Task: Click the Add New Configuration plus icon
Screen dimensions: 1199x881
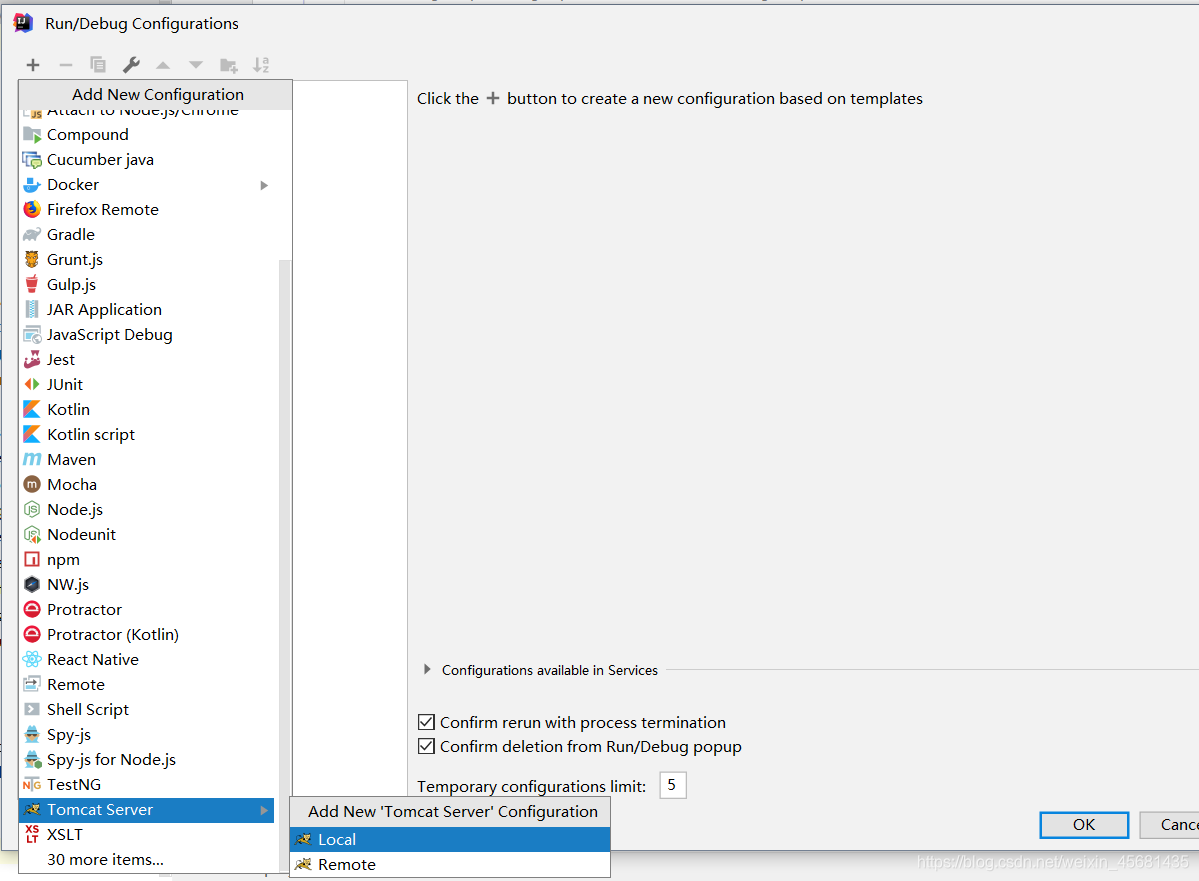Action: click(x=33, y=65)
